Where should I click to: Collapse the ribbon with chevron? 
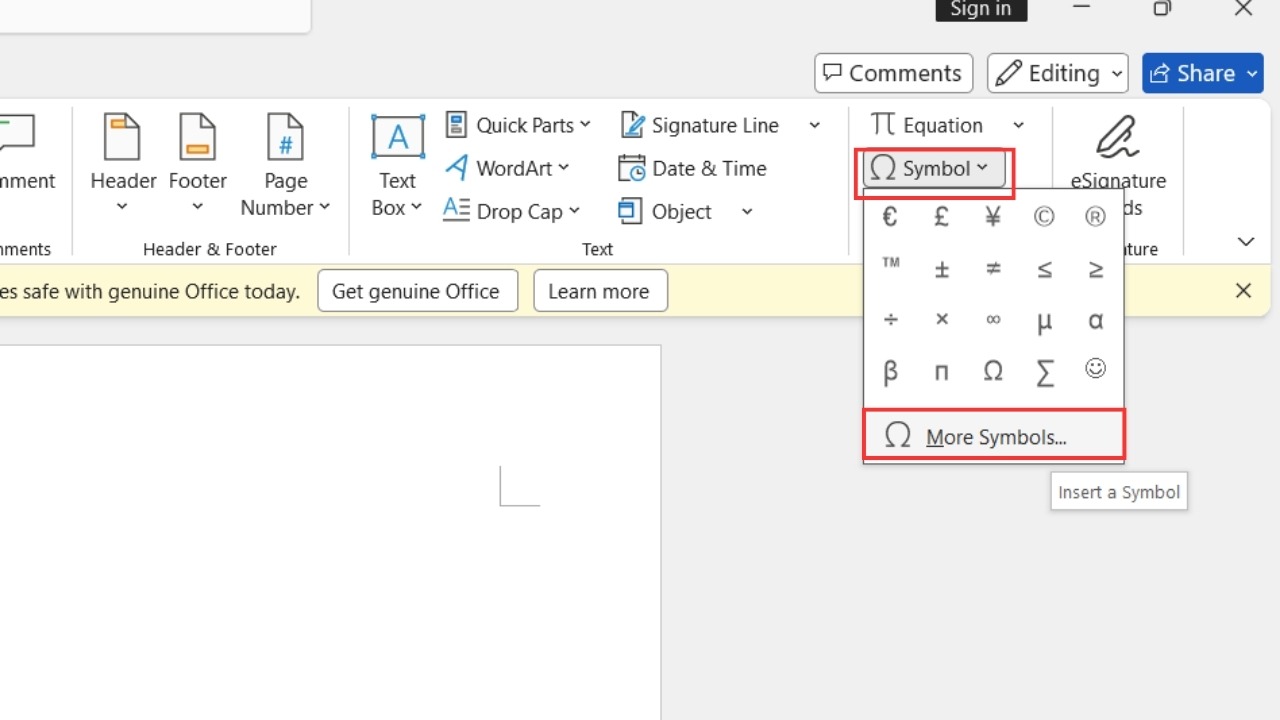tap(1245, 241)
